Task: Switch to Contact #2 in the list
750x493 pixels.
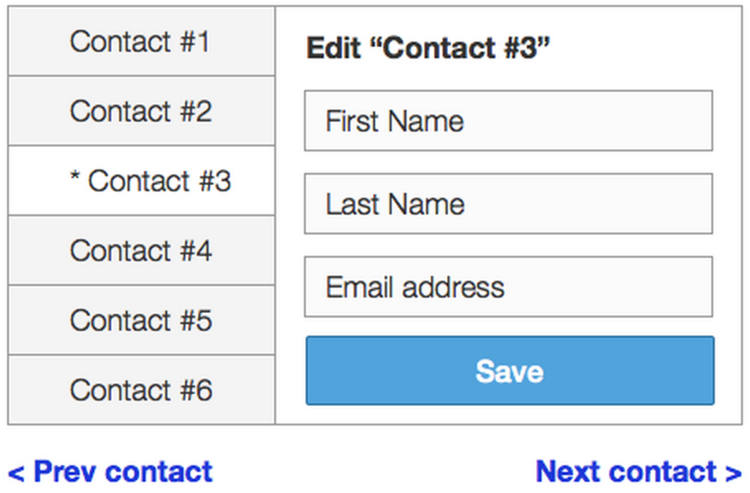Action: click(140, 111)
